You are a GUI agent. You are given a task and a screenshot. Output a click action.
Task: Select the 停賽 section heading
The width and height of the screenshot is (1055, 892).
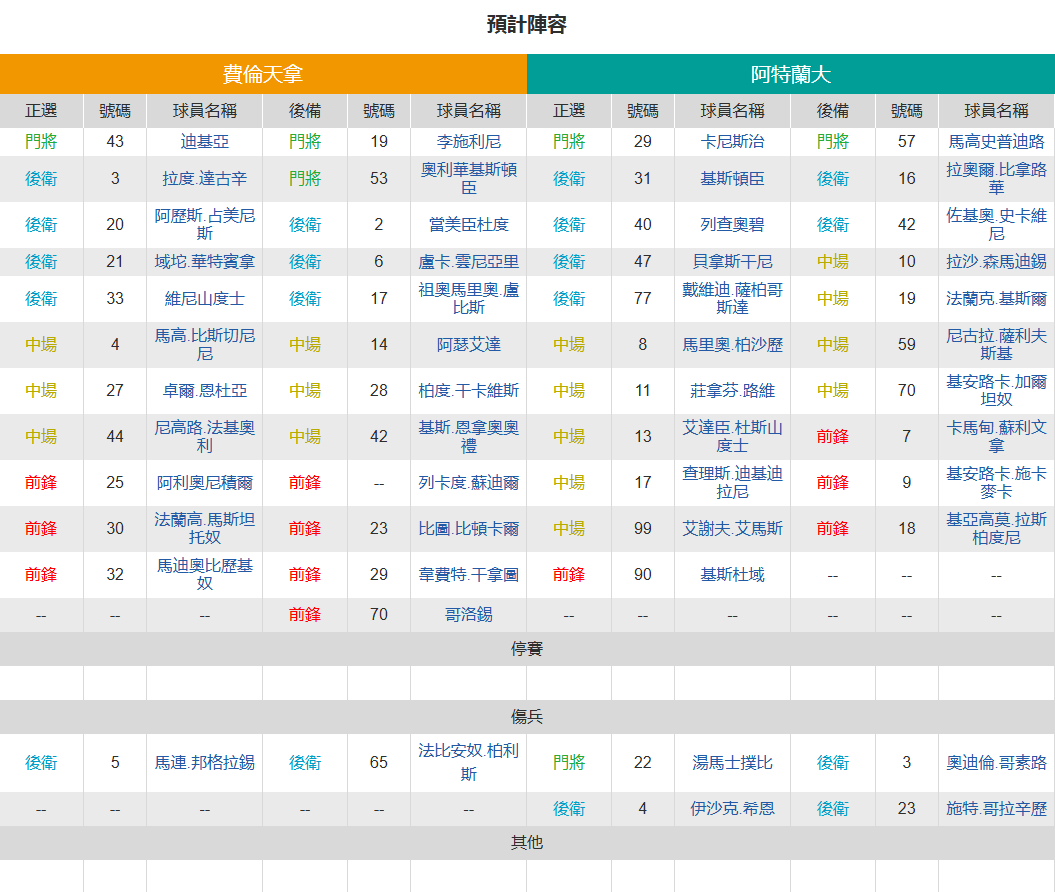click(x=527, y=649)
